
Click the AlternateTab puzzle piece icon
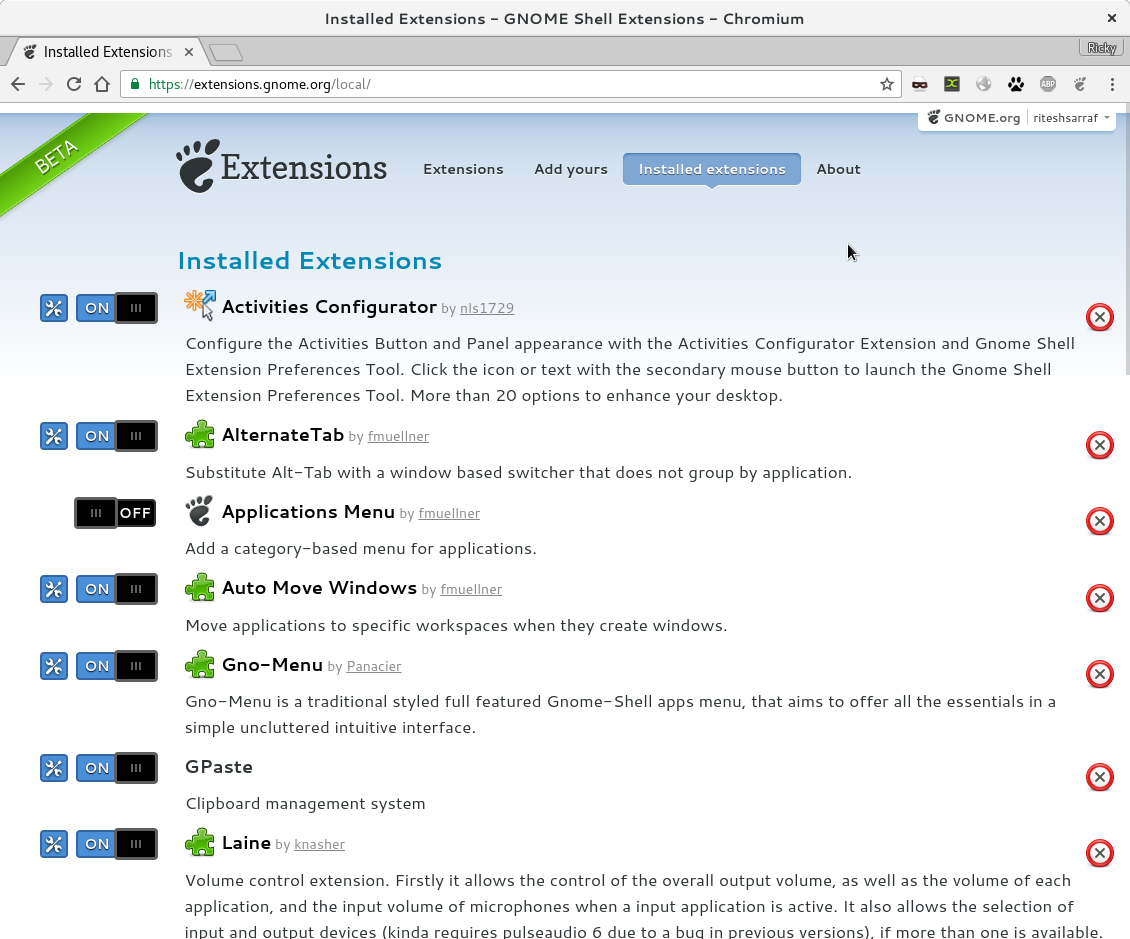(200, 435)
